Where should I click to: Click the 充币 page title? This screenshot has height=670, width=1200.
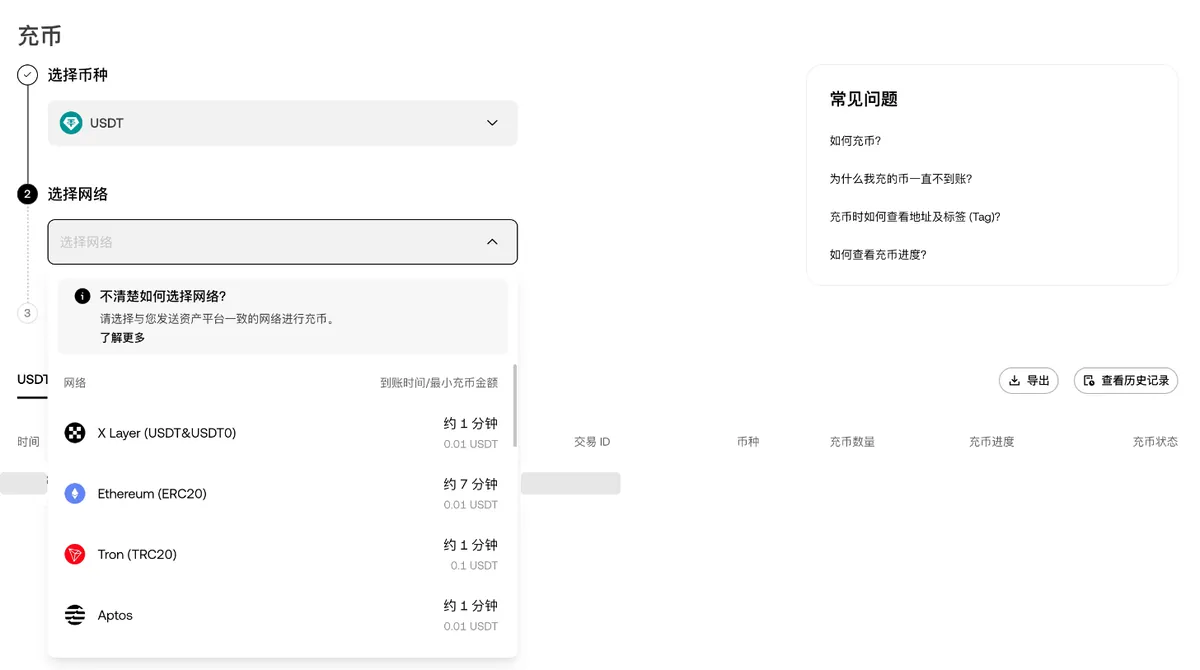(x=40, y=36)
